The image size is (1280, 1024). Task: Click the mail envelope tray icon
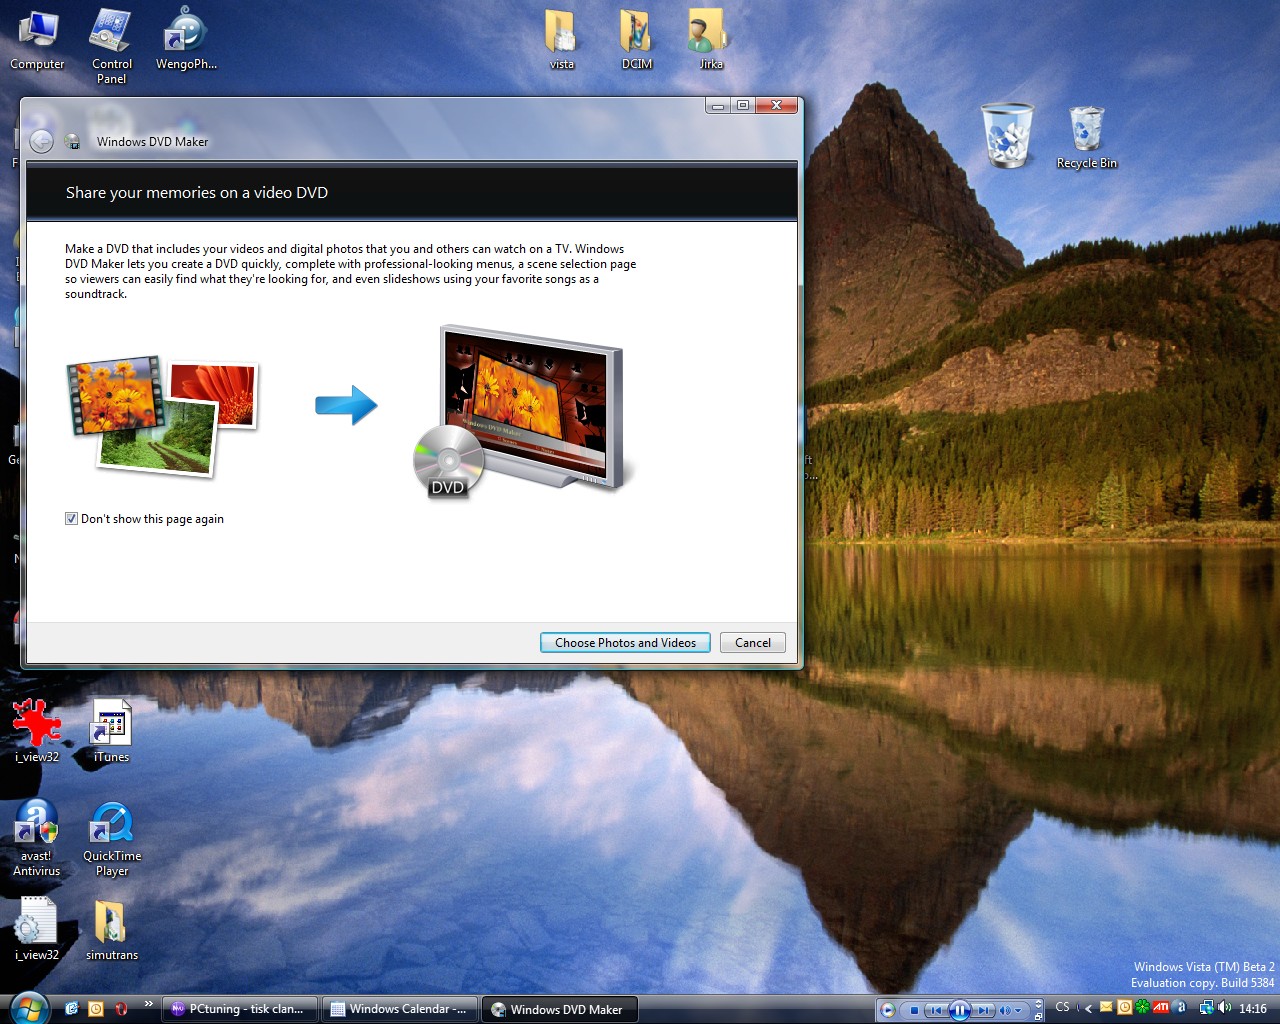point(1106,1008)
